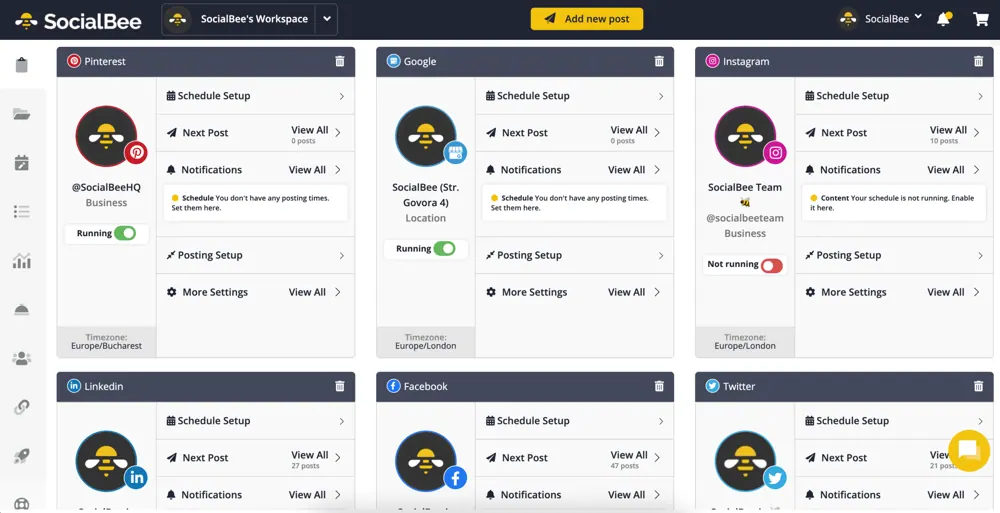Expand Pinterest Schedule Setup chevron
The image size is (1000, 513).
[342, 96]
